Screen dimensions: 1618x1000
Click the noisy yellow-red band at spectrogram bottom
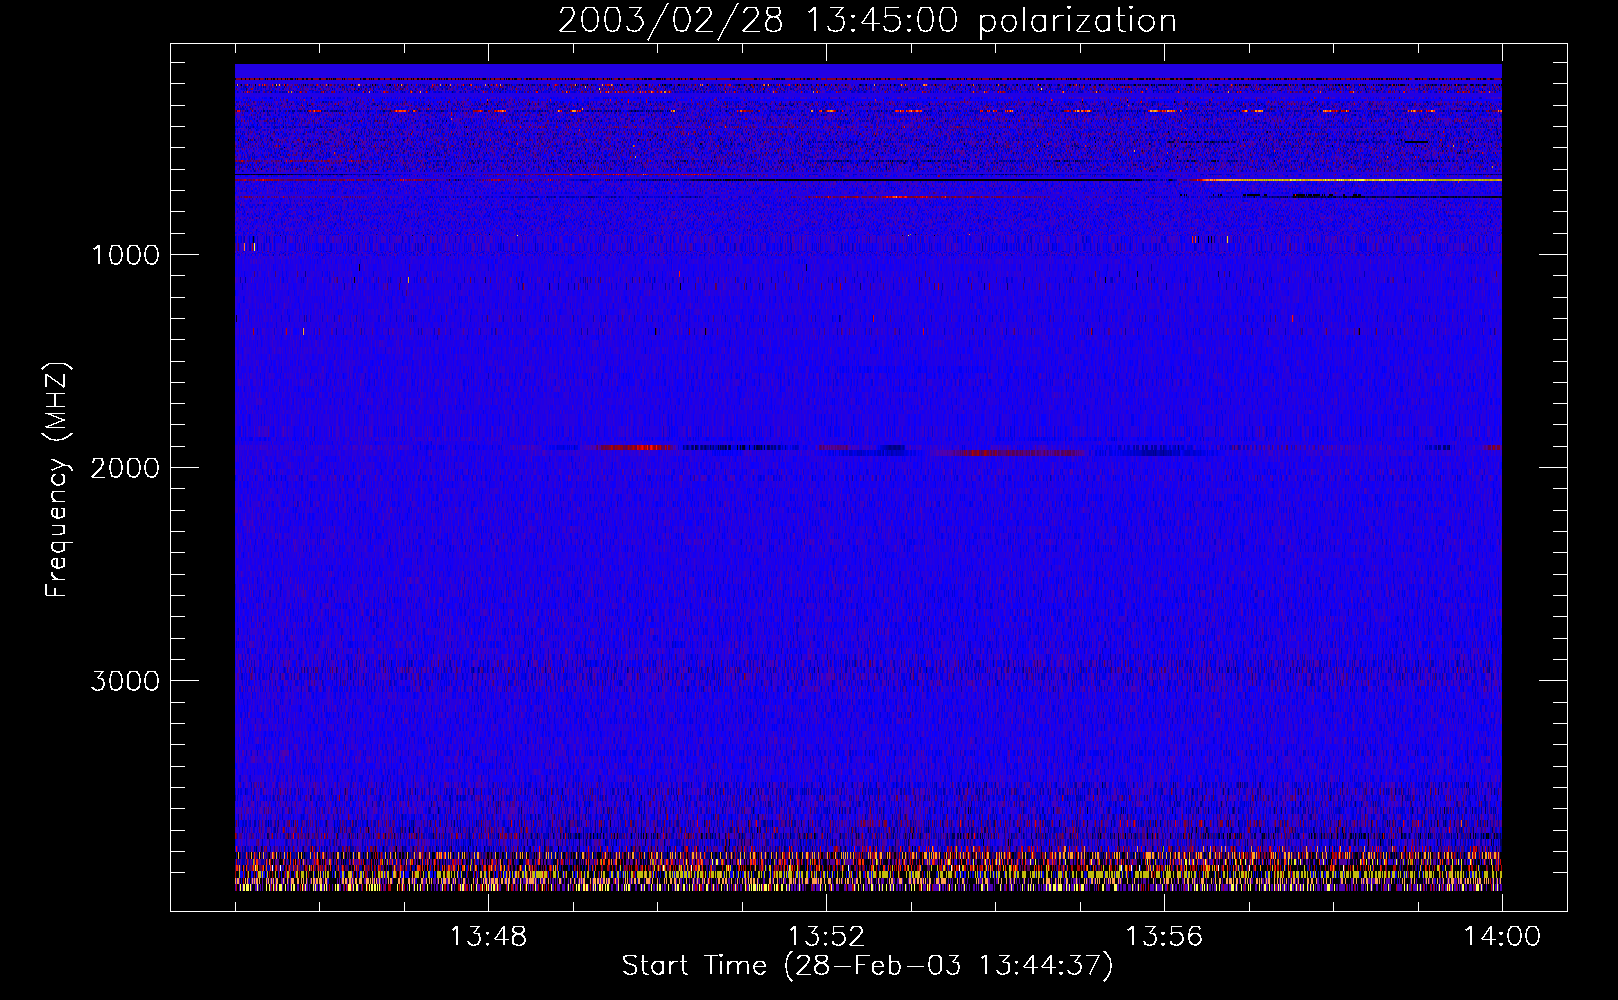[868, 870]
